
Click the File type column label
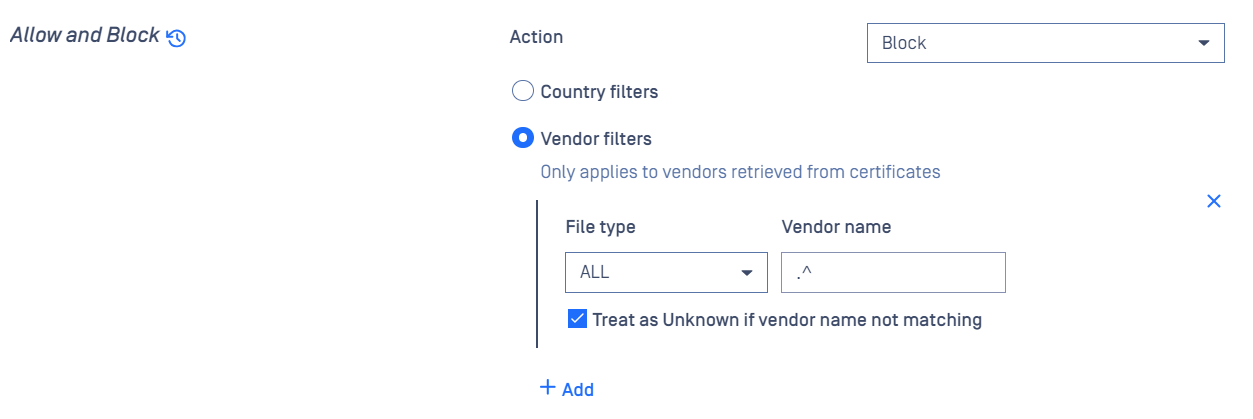tap(600, 227)
